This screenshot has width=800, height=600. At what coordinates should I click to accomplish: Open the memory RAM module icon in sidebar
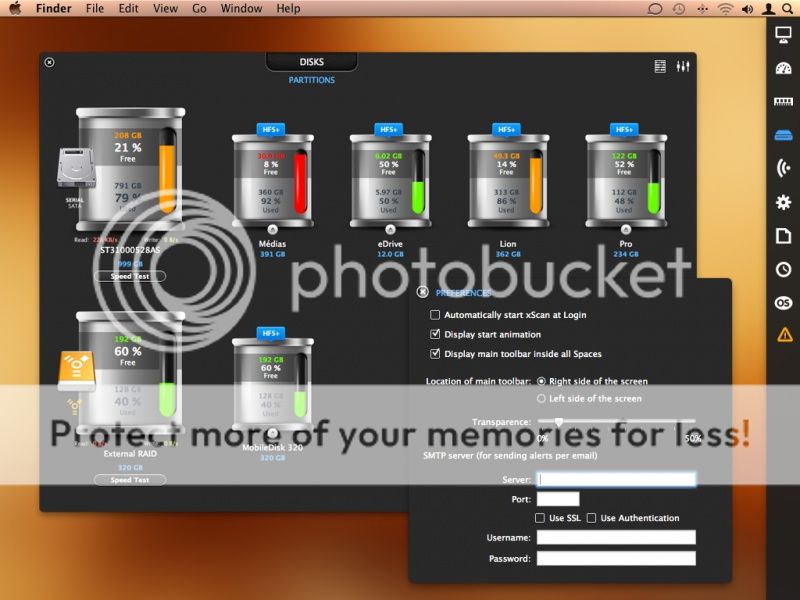[783, 102]
